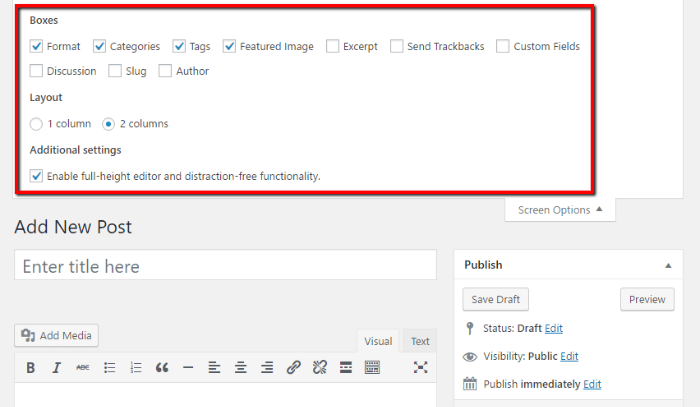
Task: Collapse the Screen Options panel
Action: (x=560, y=209)
